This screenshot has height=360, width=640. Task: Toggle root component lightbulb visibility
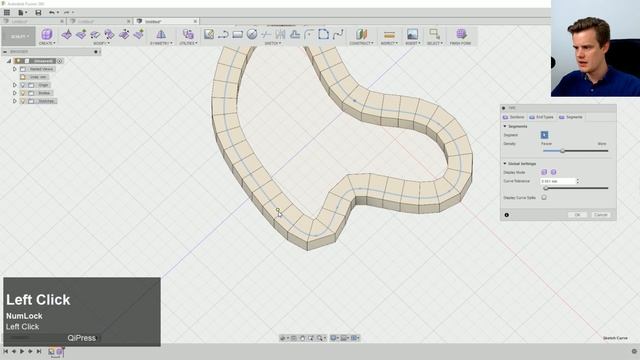(x=18, y=61)
